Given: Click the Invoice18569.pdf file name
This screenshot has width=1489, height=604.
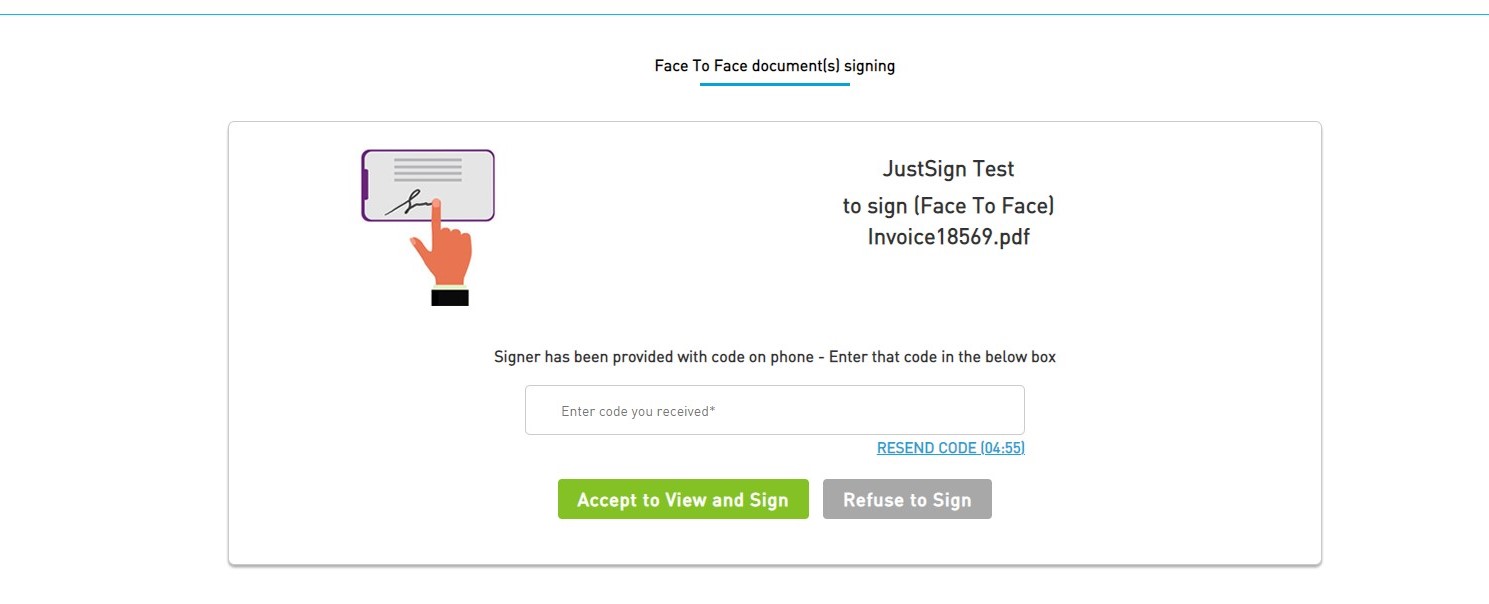Looking at the screenshot, I should [948, 237].
